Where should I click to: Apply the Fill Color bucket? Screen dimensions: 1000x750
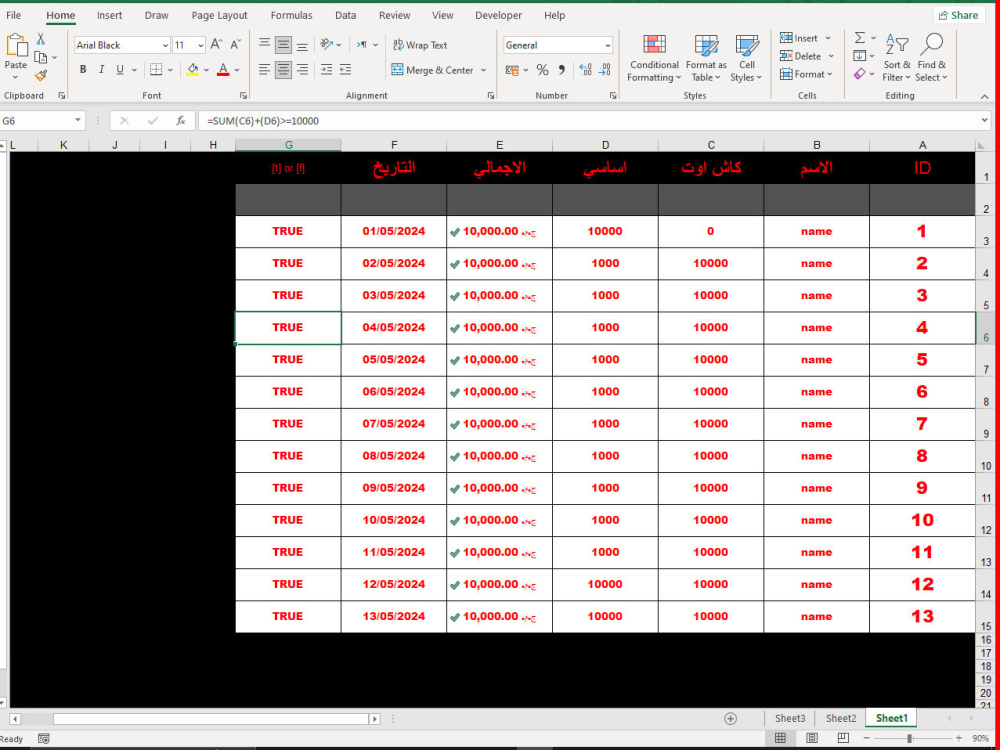click(x=193, y=70)
